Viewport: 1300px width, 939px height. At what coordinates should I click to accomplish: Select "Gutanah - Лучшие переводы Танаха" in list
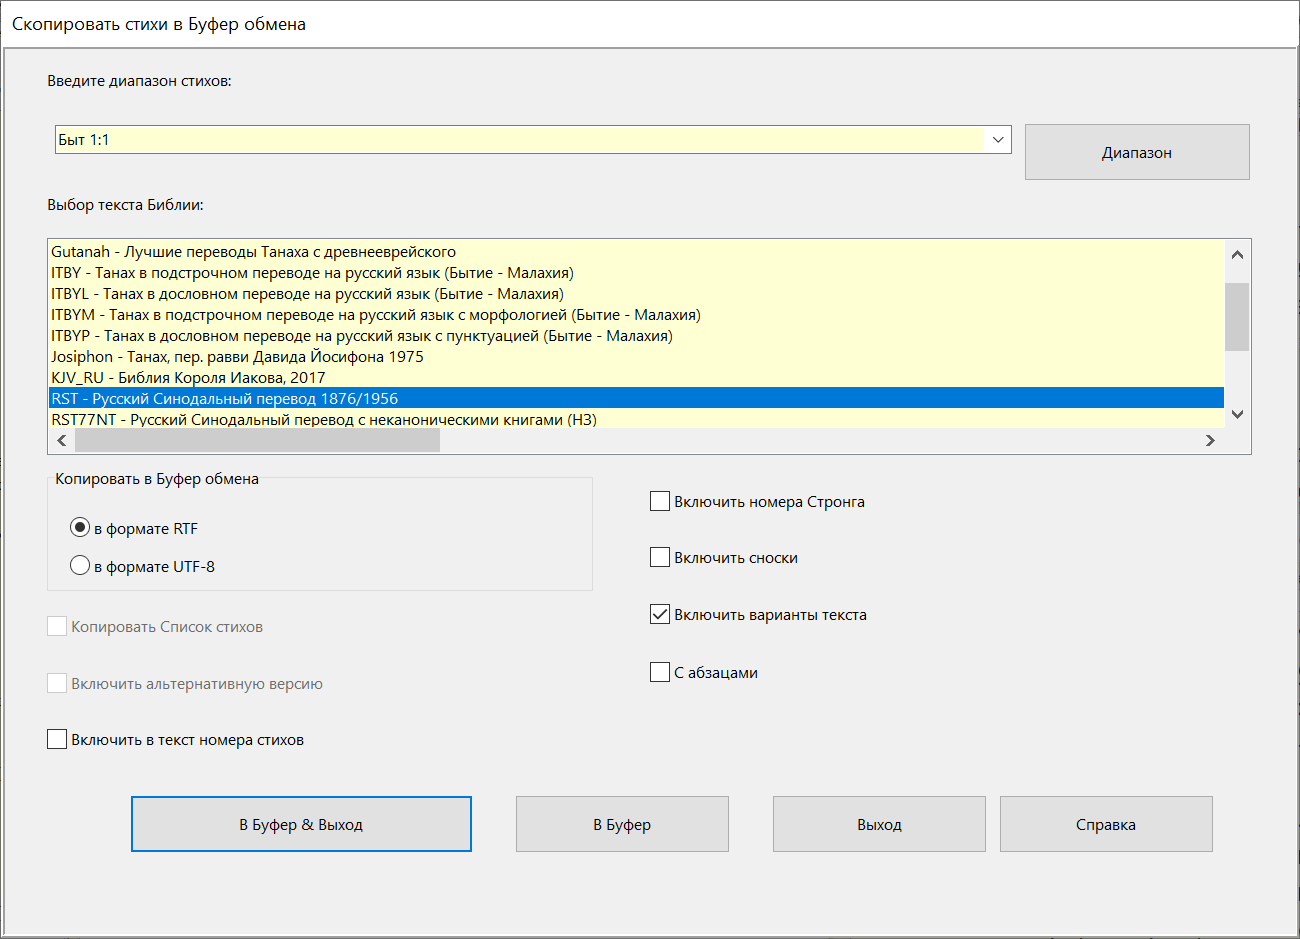coord(637,251)
